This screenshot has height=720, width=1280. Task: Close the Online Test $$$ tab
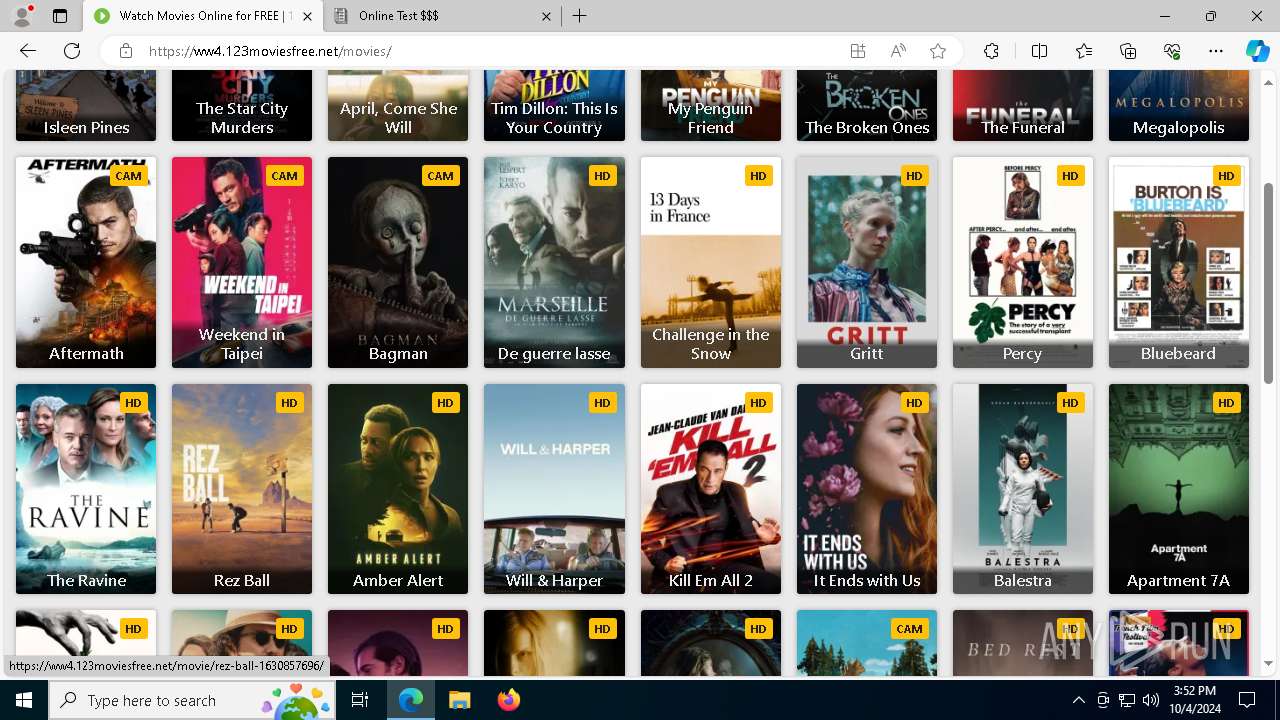coord(547,16)
